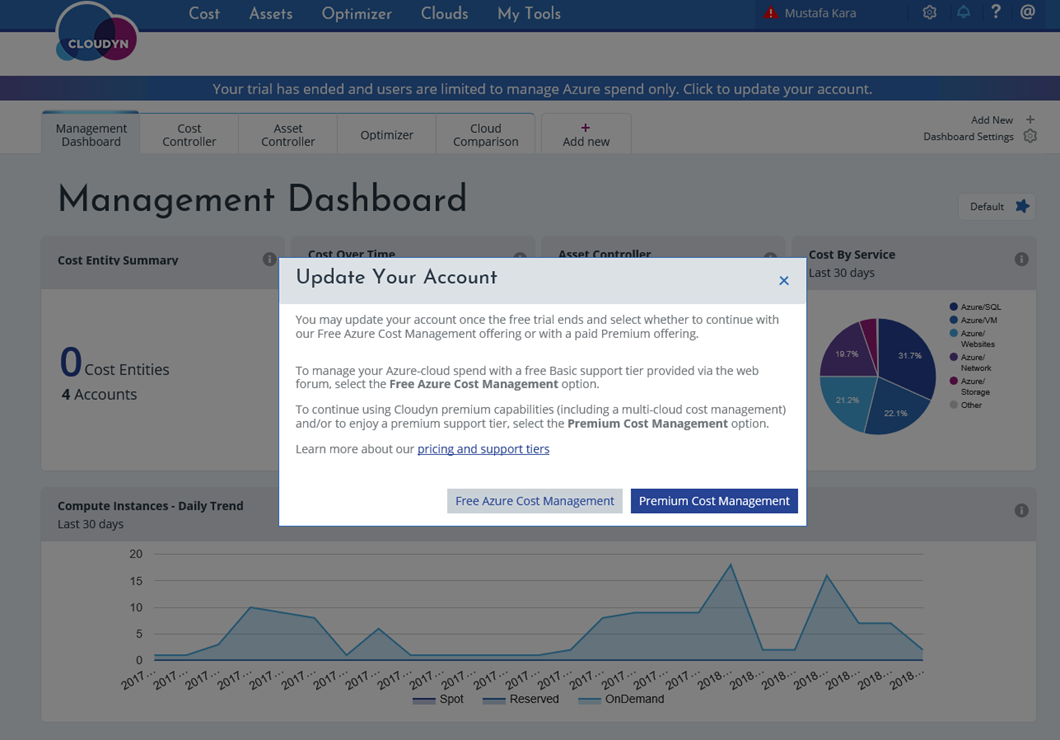Viewport: 1060px width, 740px height.
Task: Open pricing and support tiers link
Action: (x=483, y=449)
